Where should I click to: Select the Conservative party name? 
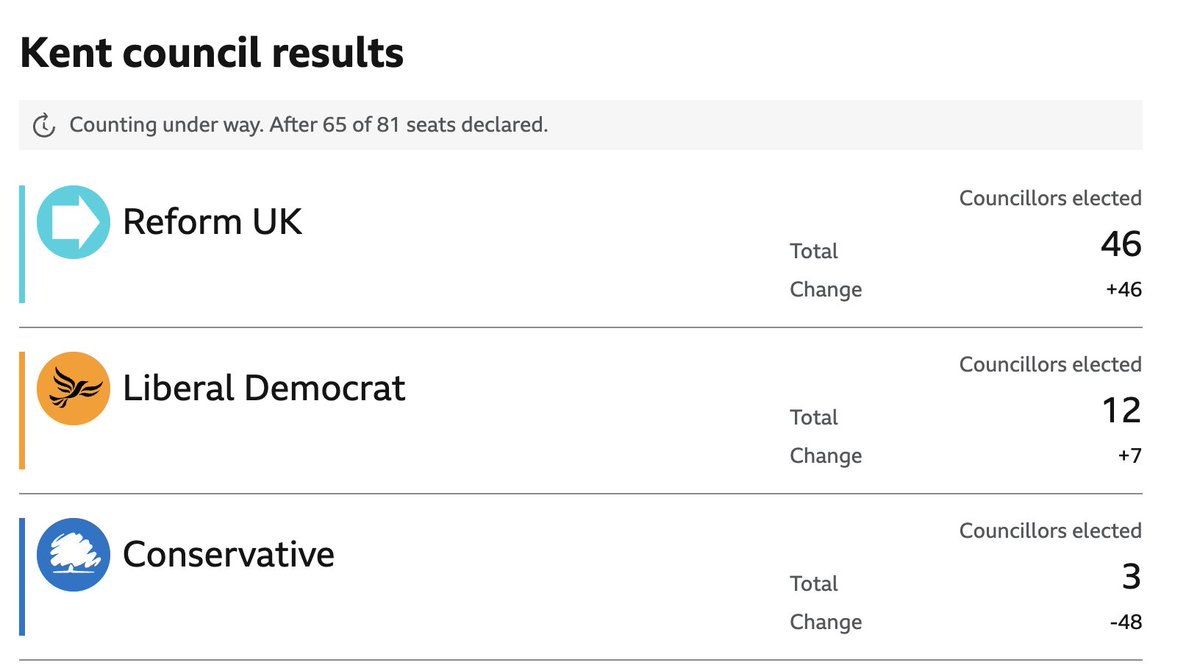click(228, 554)
